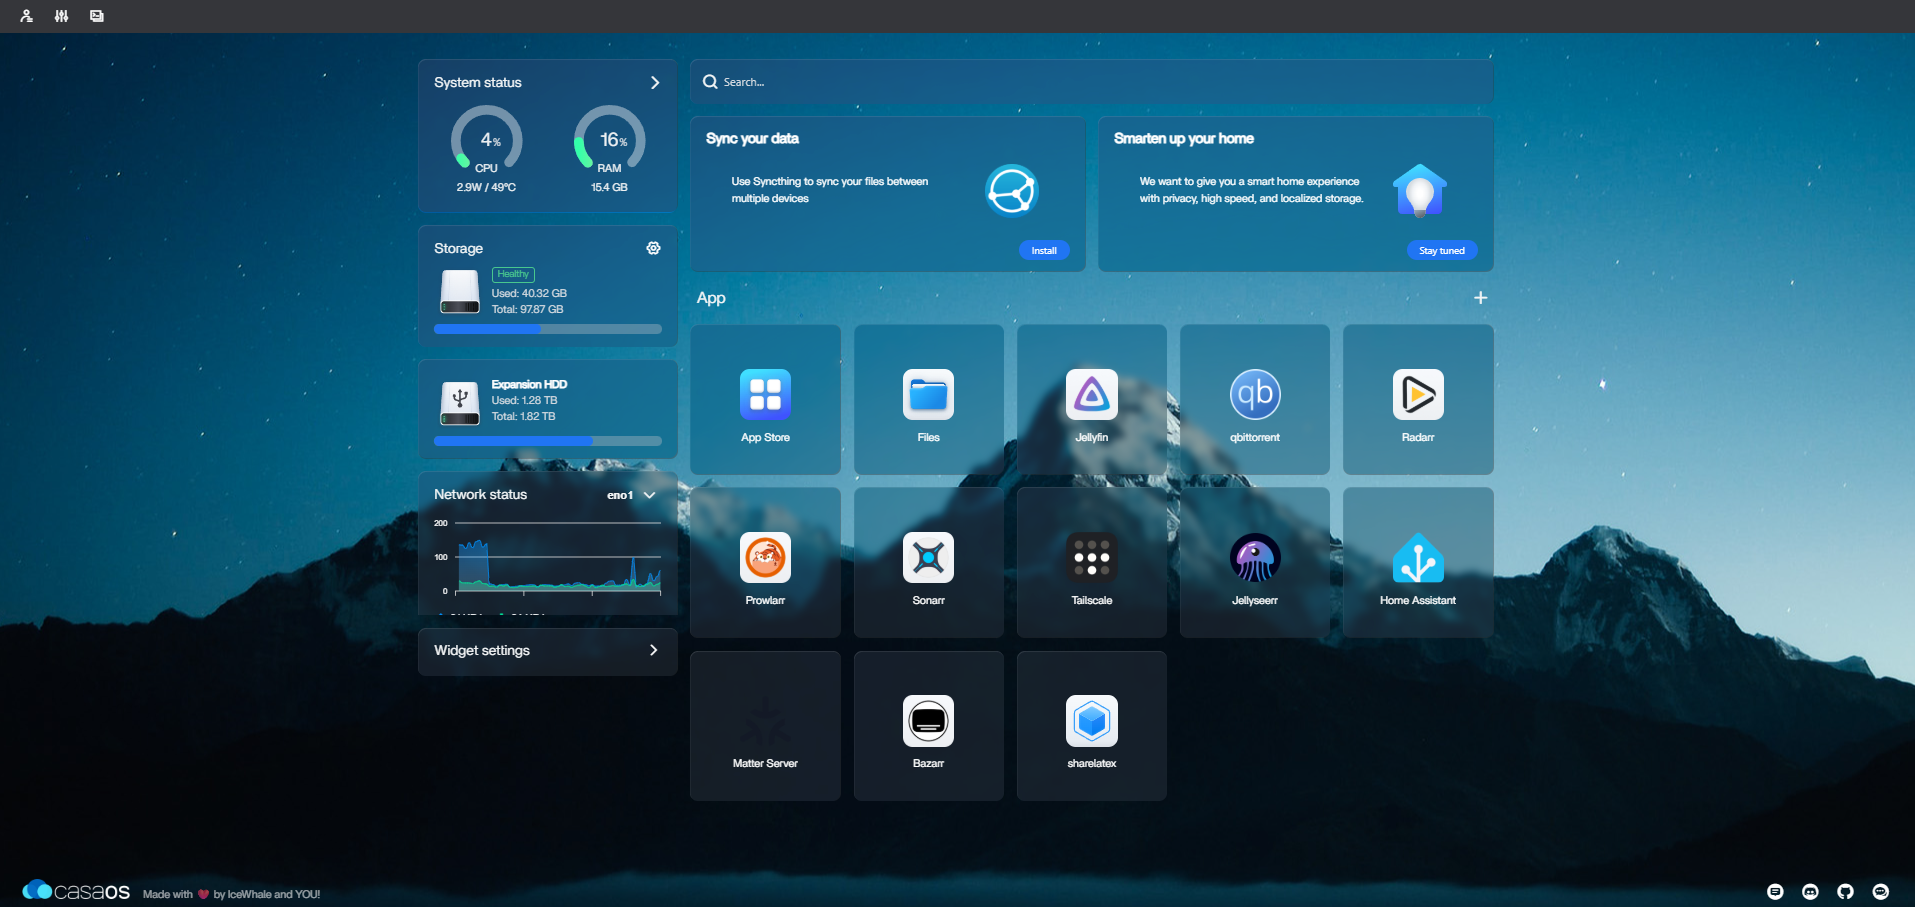Add a new app with plus icon
The width and height of the screenshot is (1915, 907).
point(1480,298)
